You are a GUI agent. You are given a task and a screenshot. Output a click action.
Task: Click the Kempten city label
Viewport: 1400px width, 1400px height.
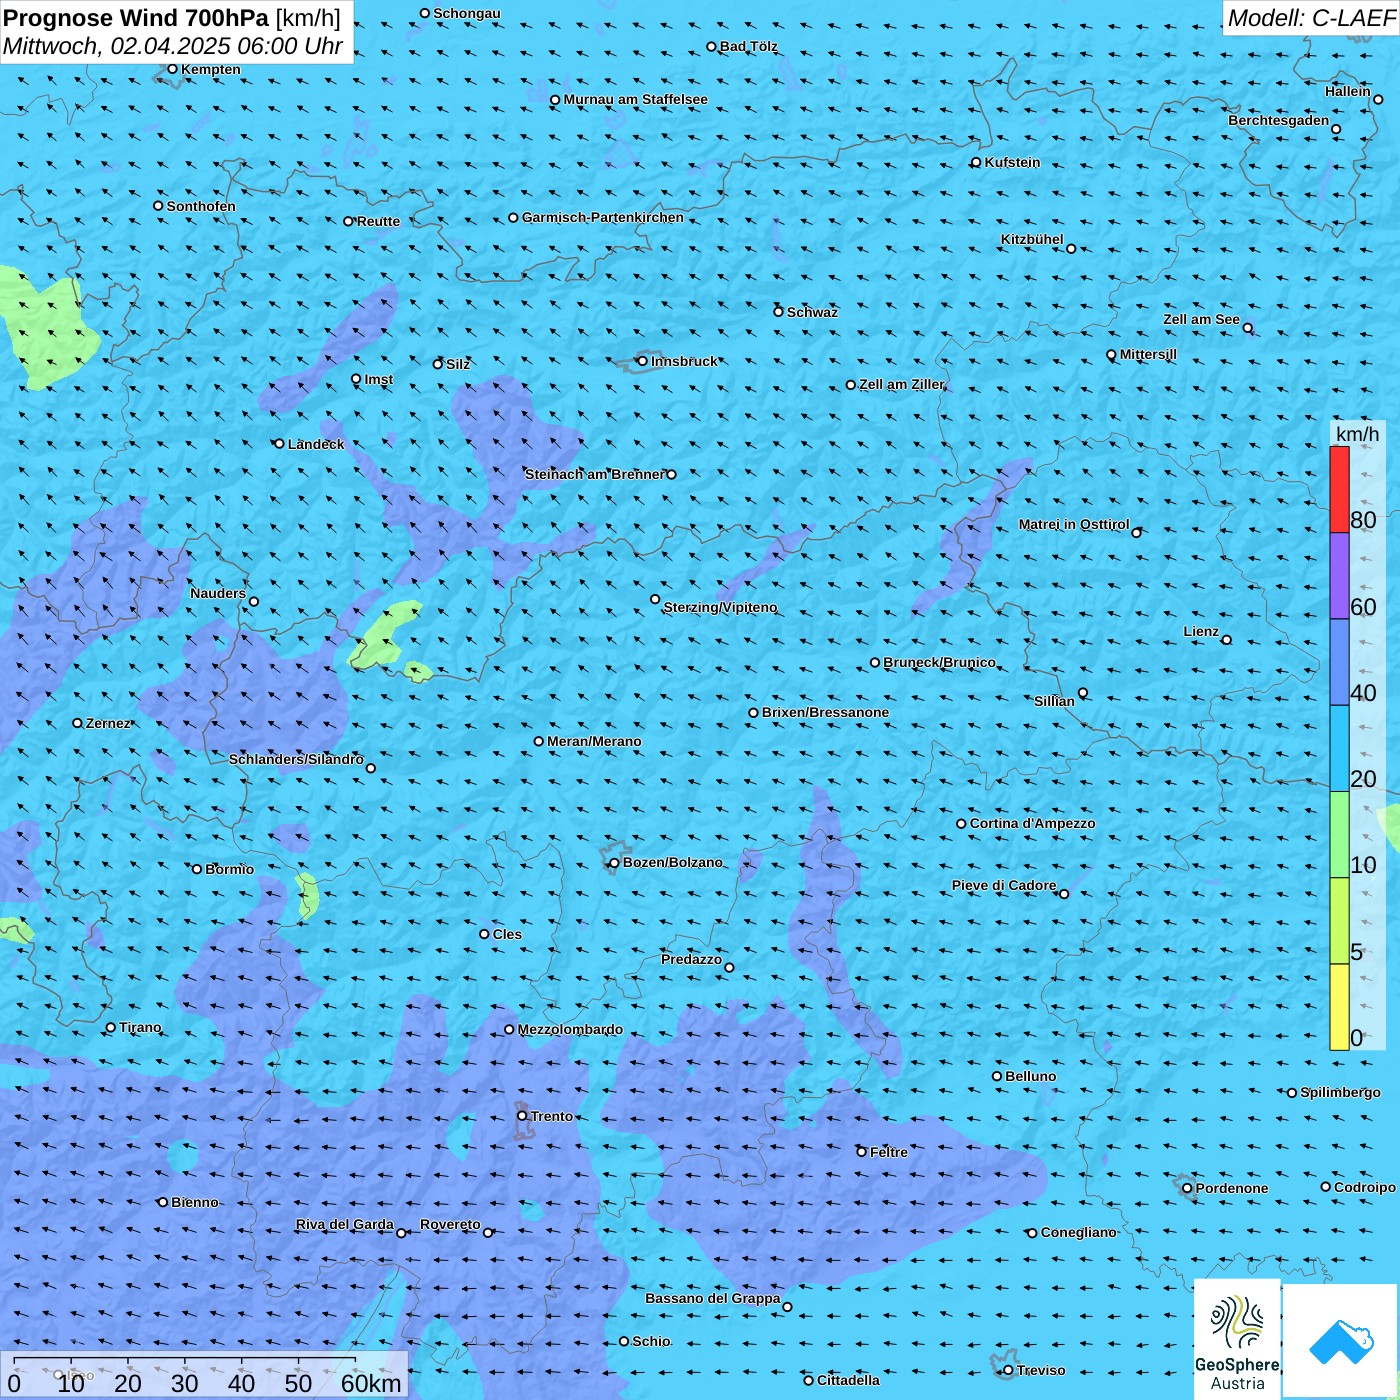211,69
